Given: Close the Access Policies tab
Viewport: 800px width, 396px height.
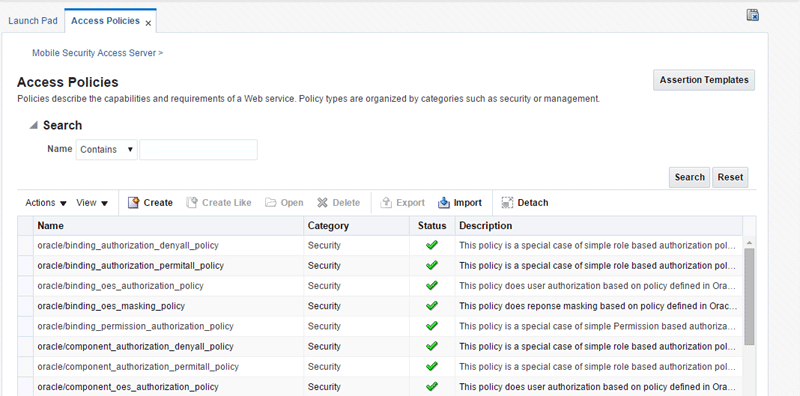Looking at the screenshot, I should click(x=148, y=23).
